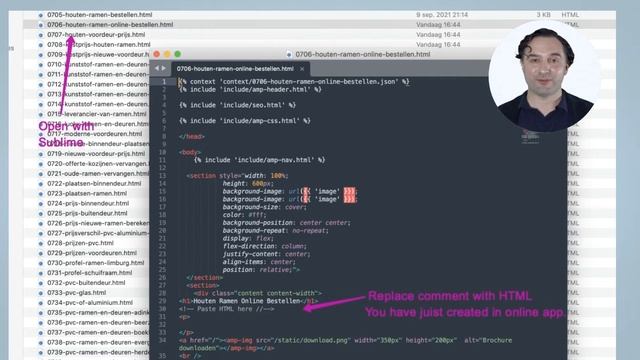
Task: Click line number 30 in editor gutter
Action: [162, 309]
